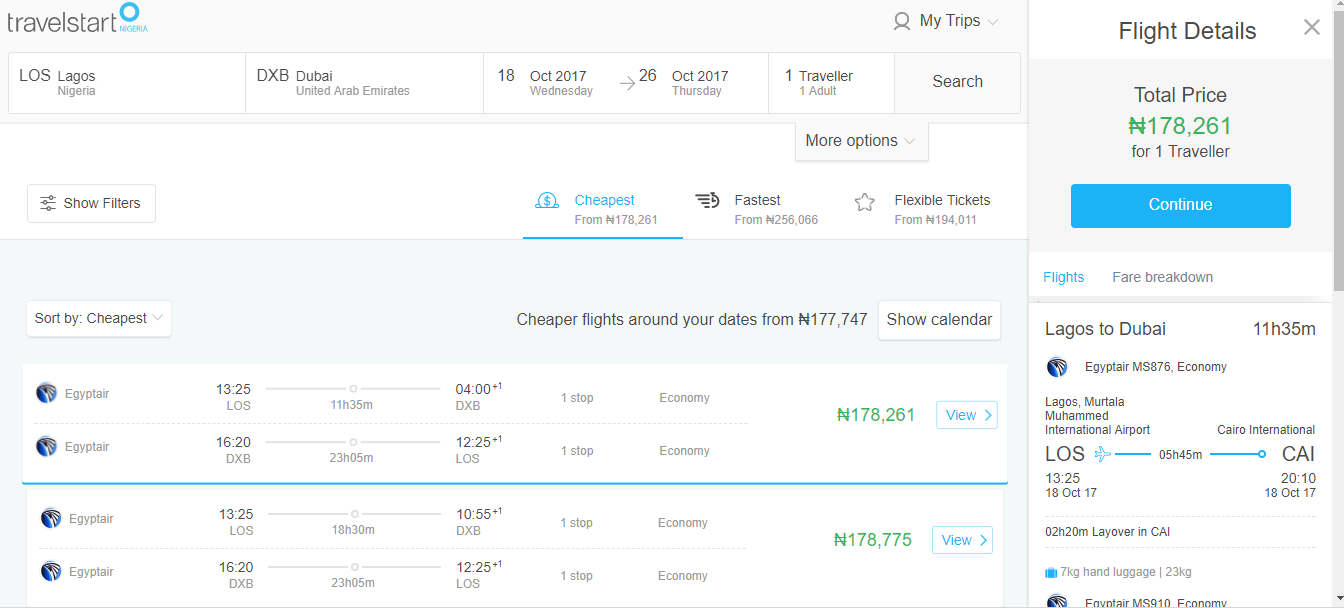The width and height of the screenshot is (1344, 608).
Task: Click the 'for 1 Traveller' text
Action: click(1180, 152)
